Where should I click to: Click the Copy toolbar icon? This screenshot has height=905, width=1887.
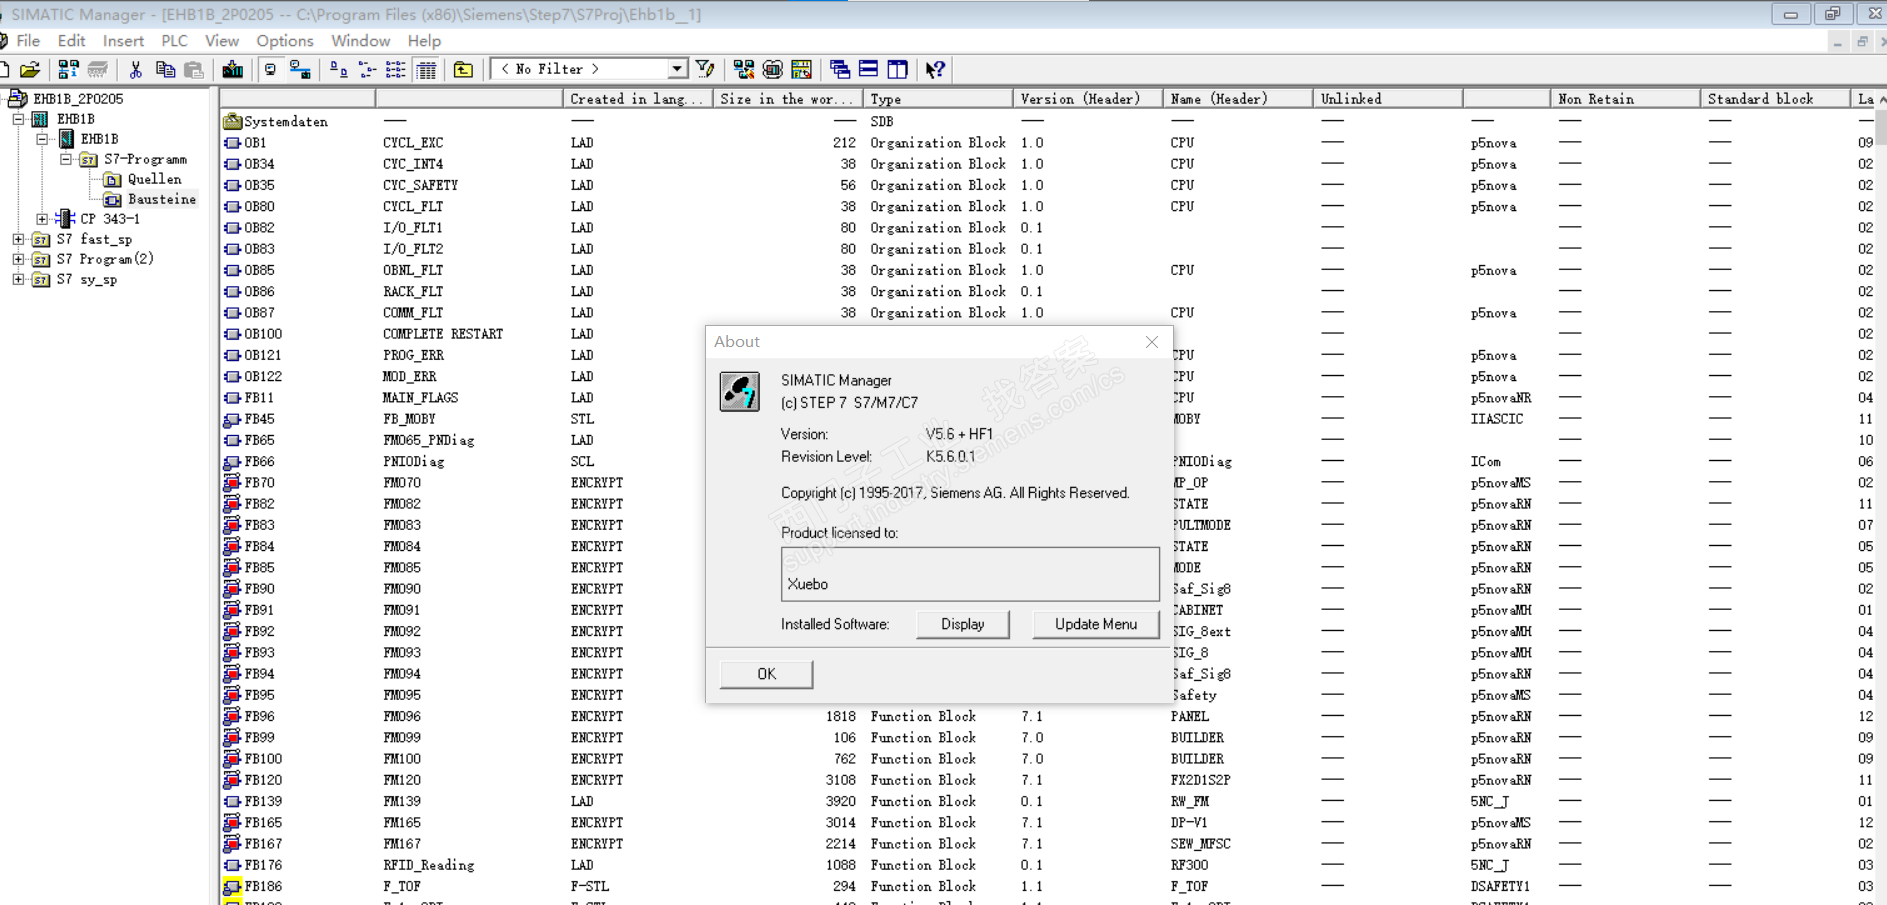[x=165, y=69]
